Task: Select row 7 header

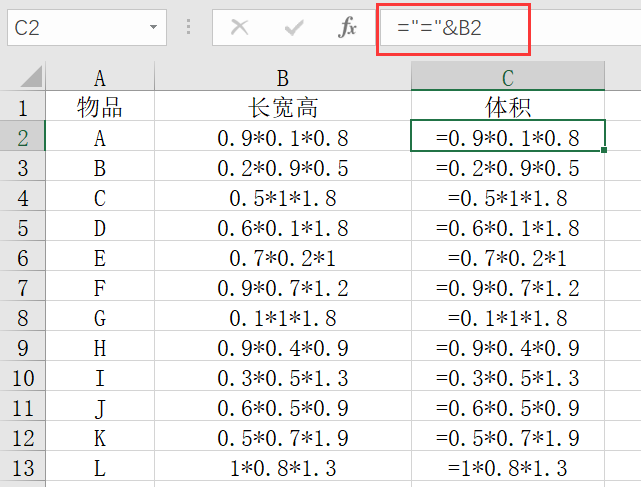Action: (x=22, y=286)
